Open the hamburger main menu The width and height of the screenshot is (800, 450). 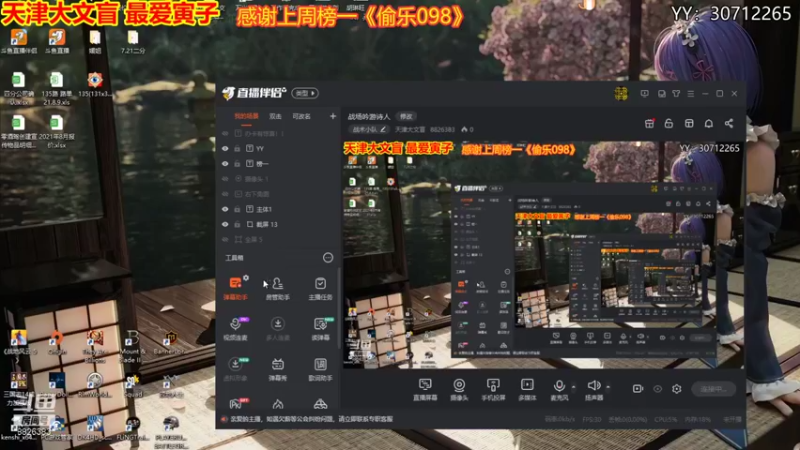(x=690, y=94)
